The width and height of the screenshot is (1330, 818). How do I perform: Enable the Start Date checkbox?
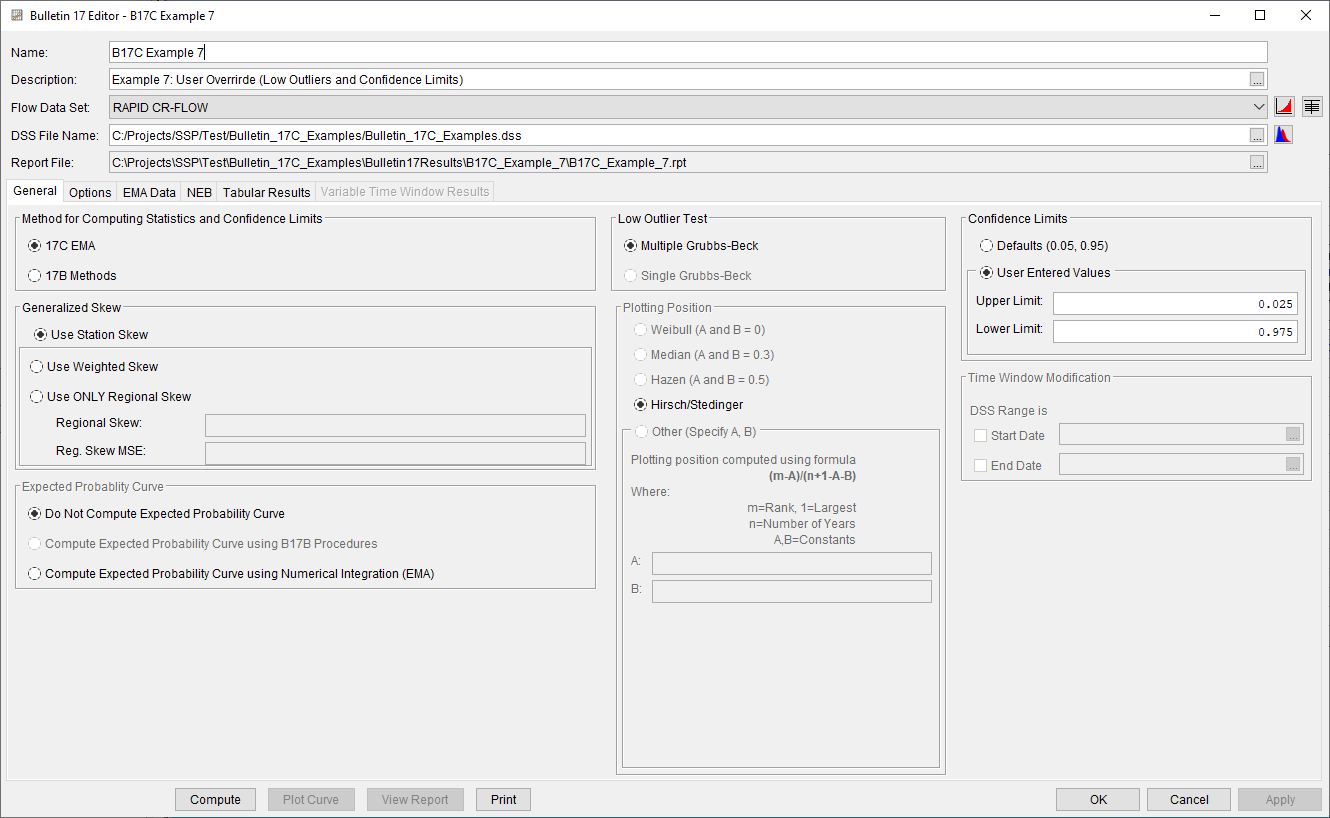pos(980,435)
